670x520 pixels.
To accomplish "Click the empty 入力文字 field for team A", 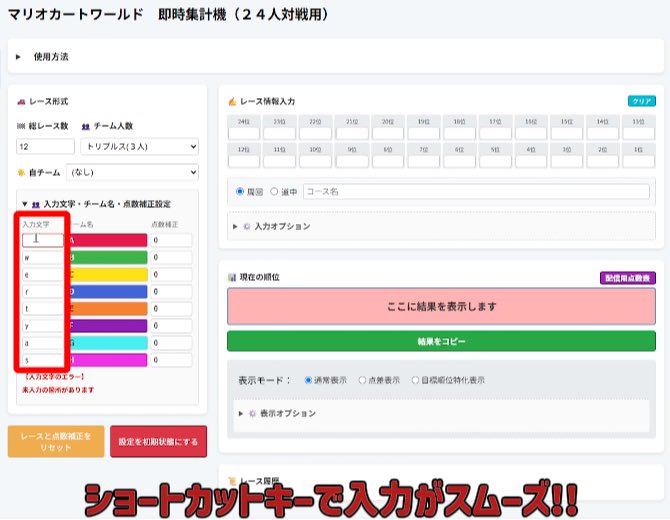I will point(43,240).
